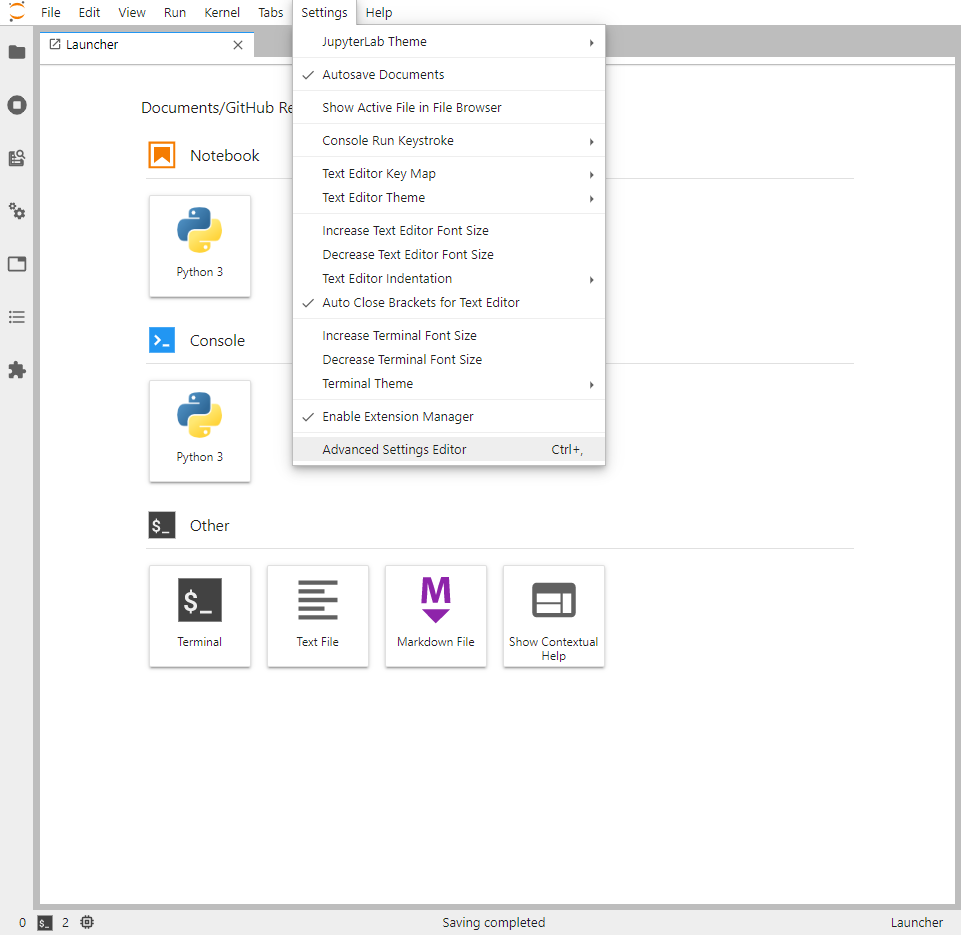
Task: Select the Launcher tab
Action: point(147,45)
